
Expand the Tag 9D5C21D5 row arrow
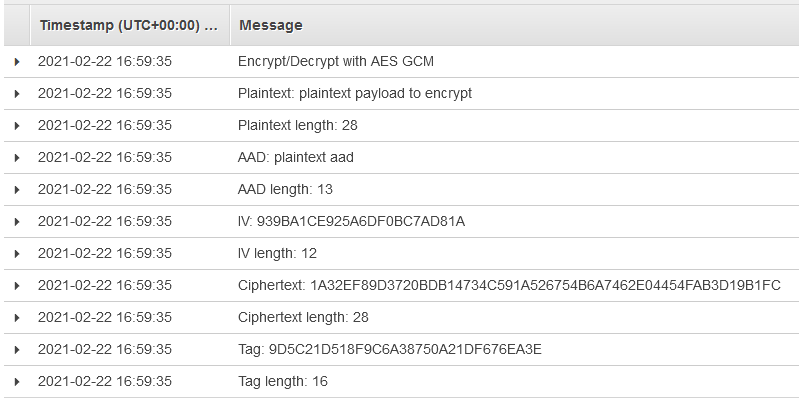pos(17,350)
